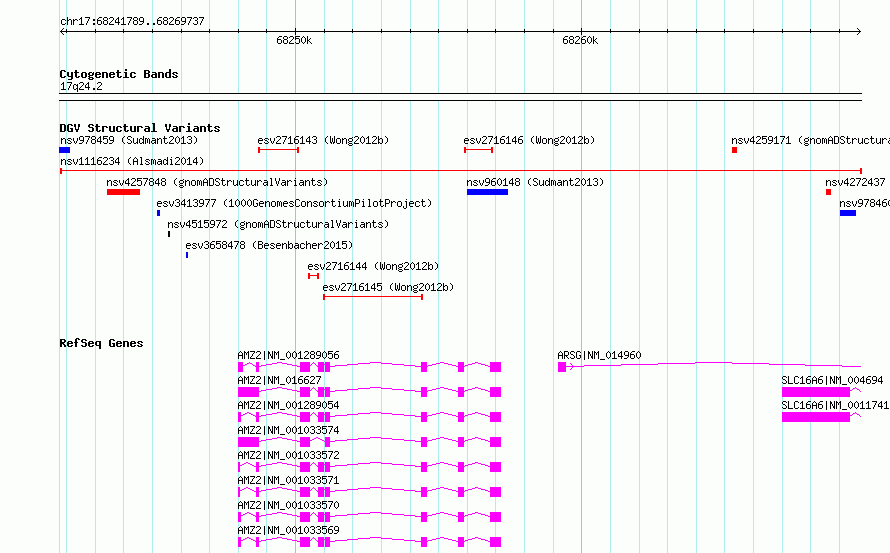
Task: Open the nsv978459 (Sudmant2013) label
Action: tap(129, 140)
